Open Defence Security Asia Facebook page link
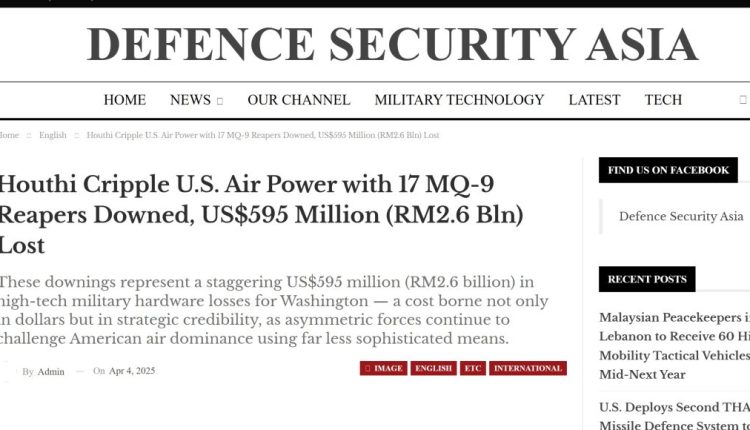The width and height of the screenshot is (750, 430). [x=681, y=216]
